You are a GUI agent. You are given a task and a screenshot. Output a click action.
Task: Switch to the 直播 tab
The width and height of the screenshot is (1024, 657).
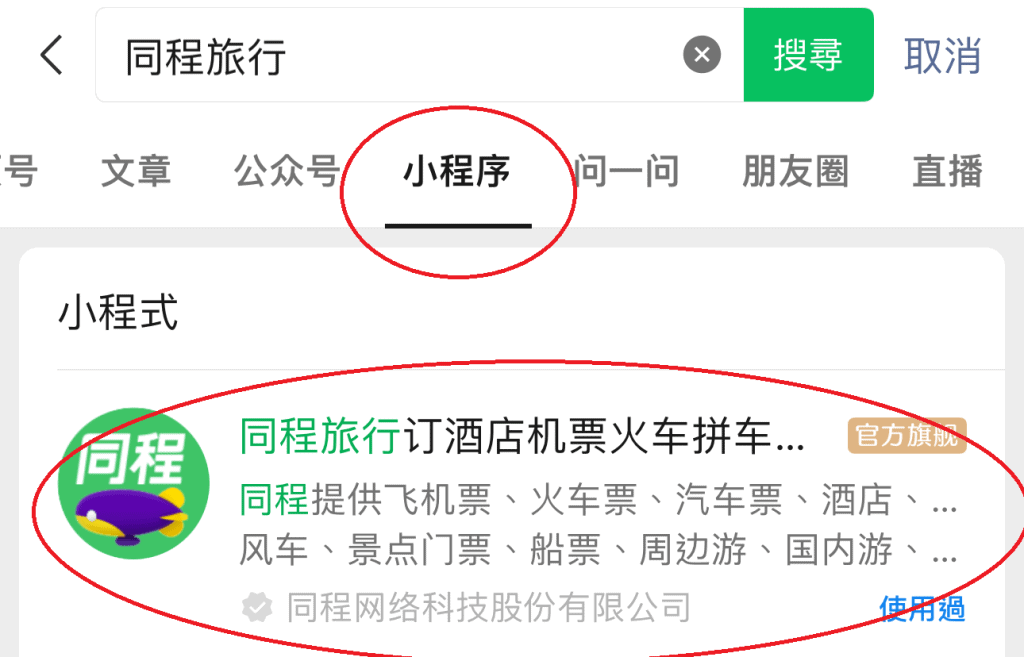coord(948,171)
